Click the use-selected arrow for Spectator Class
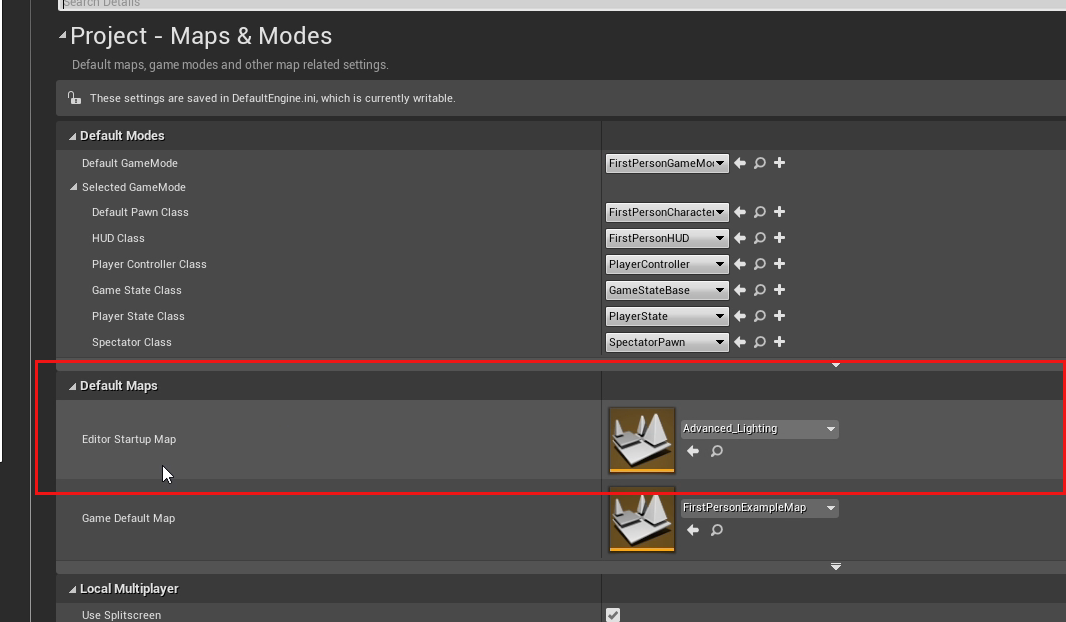 (740, 342)
